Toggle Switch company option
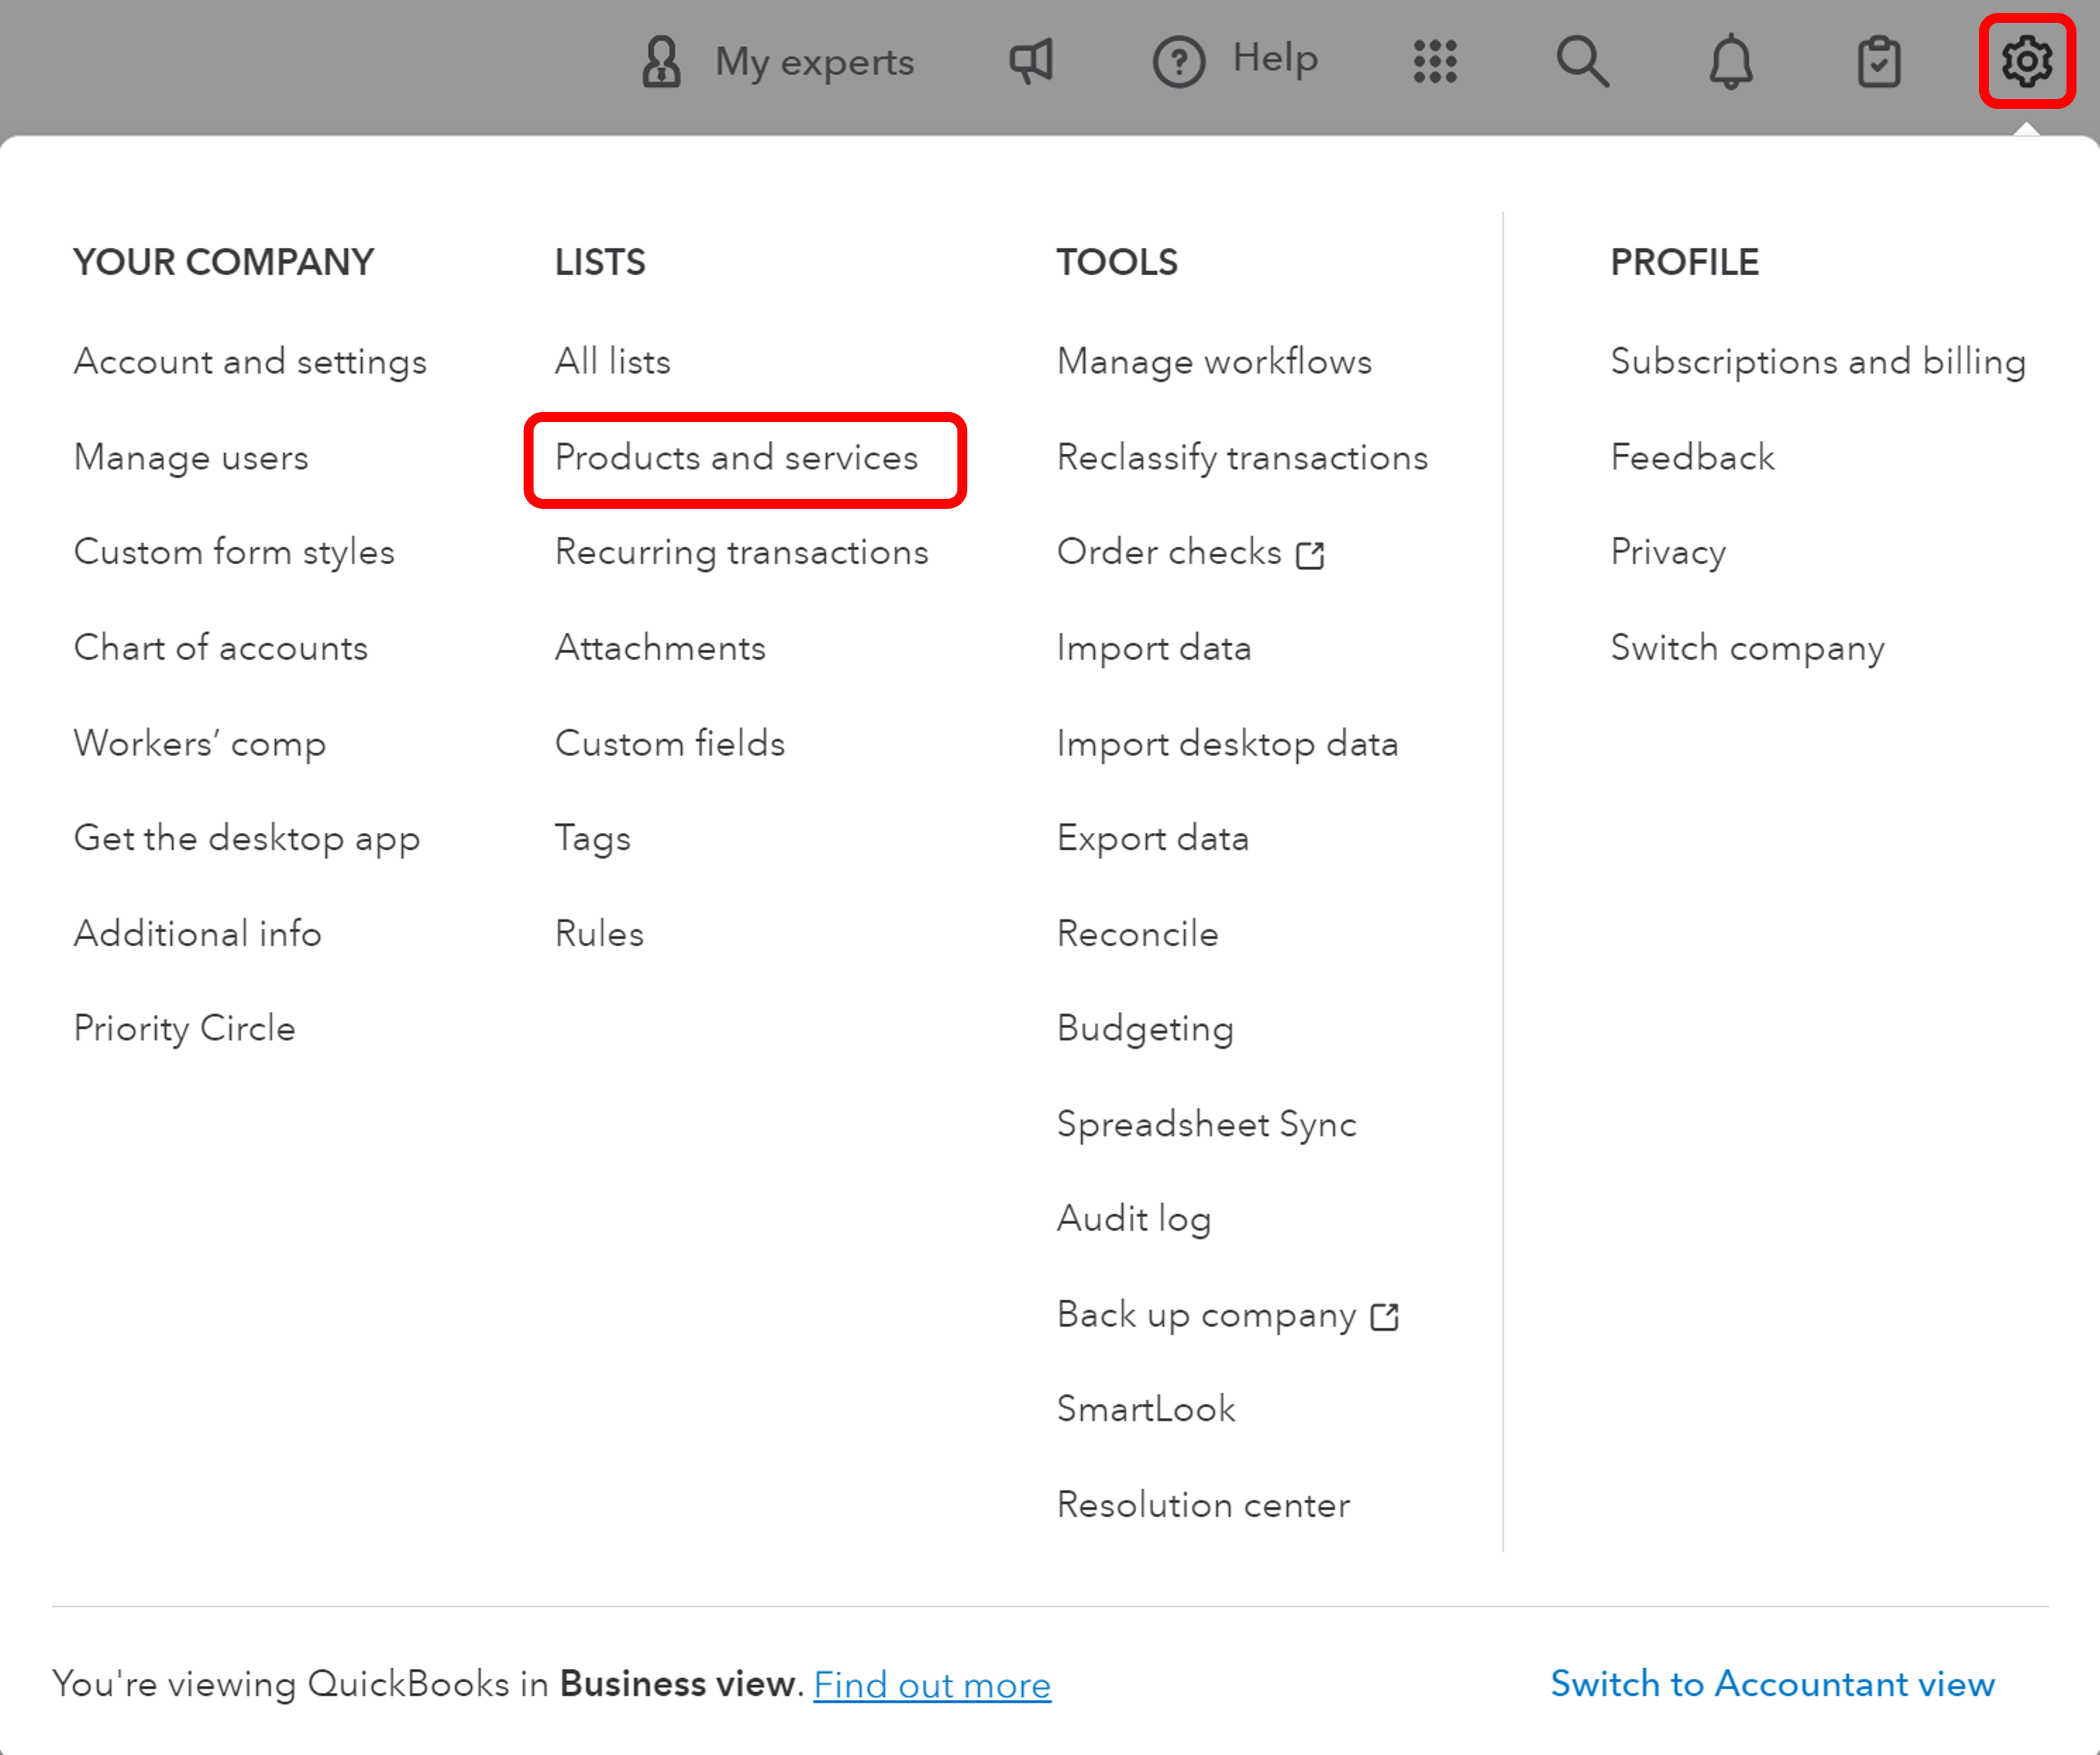The width and height of the screenshot is (2100, 1755). click(1747, 647)
